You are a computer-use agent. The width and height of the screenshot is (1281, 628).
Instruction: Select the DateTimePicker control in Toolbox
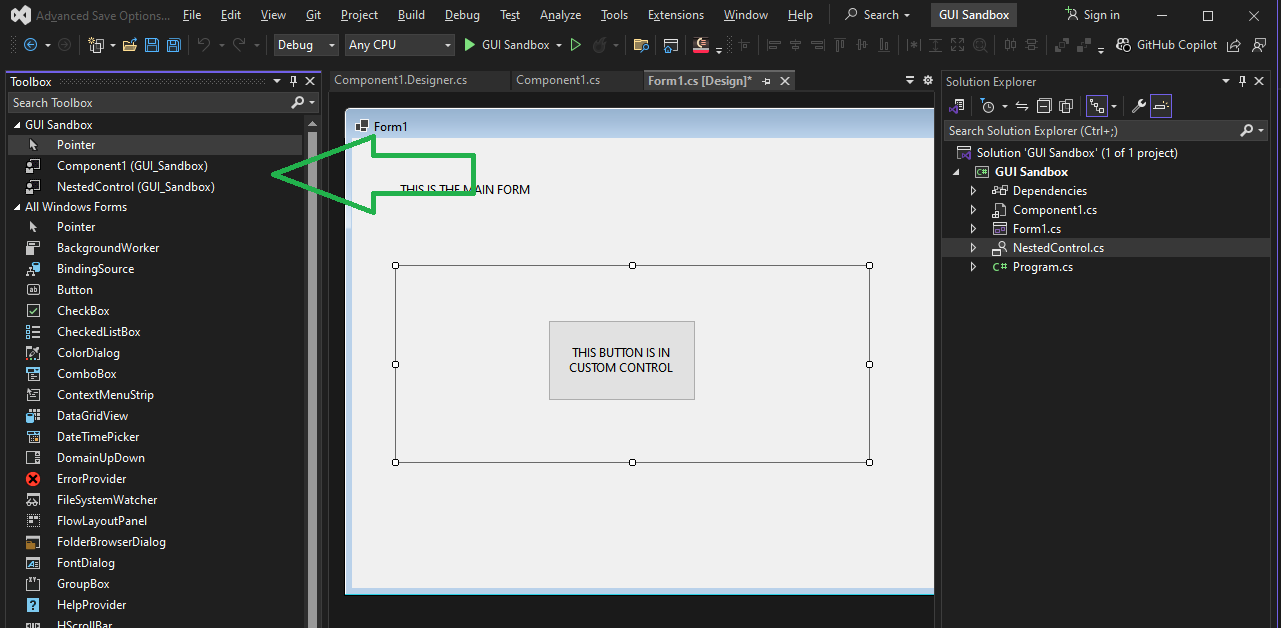tap(98, 437)
